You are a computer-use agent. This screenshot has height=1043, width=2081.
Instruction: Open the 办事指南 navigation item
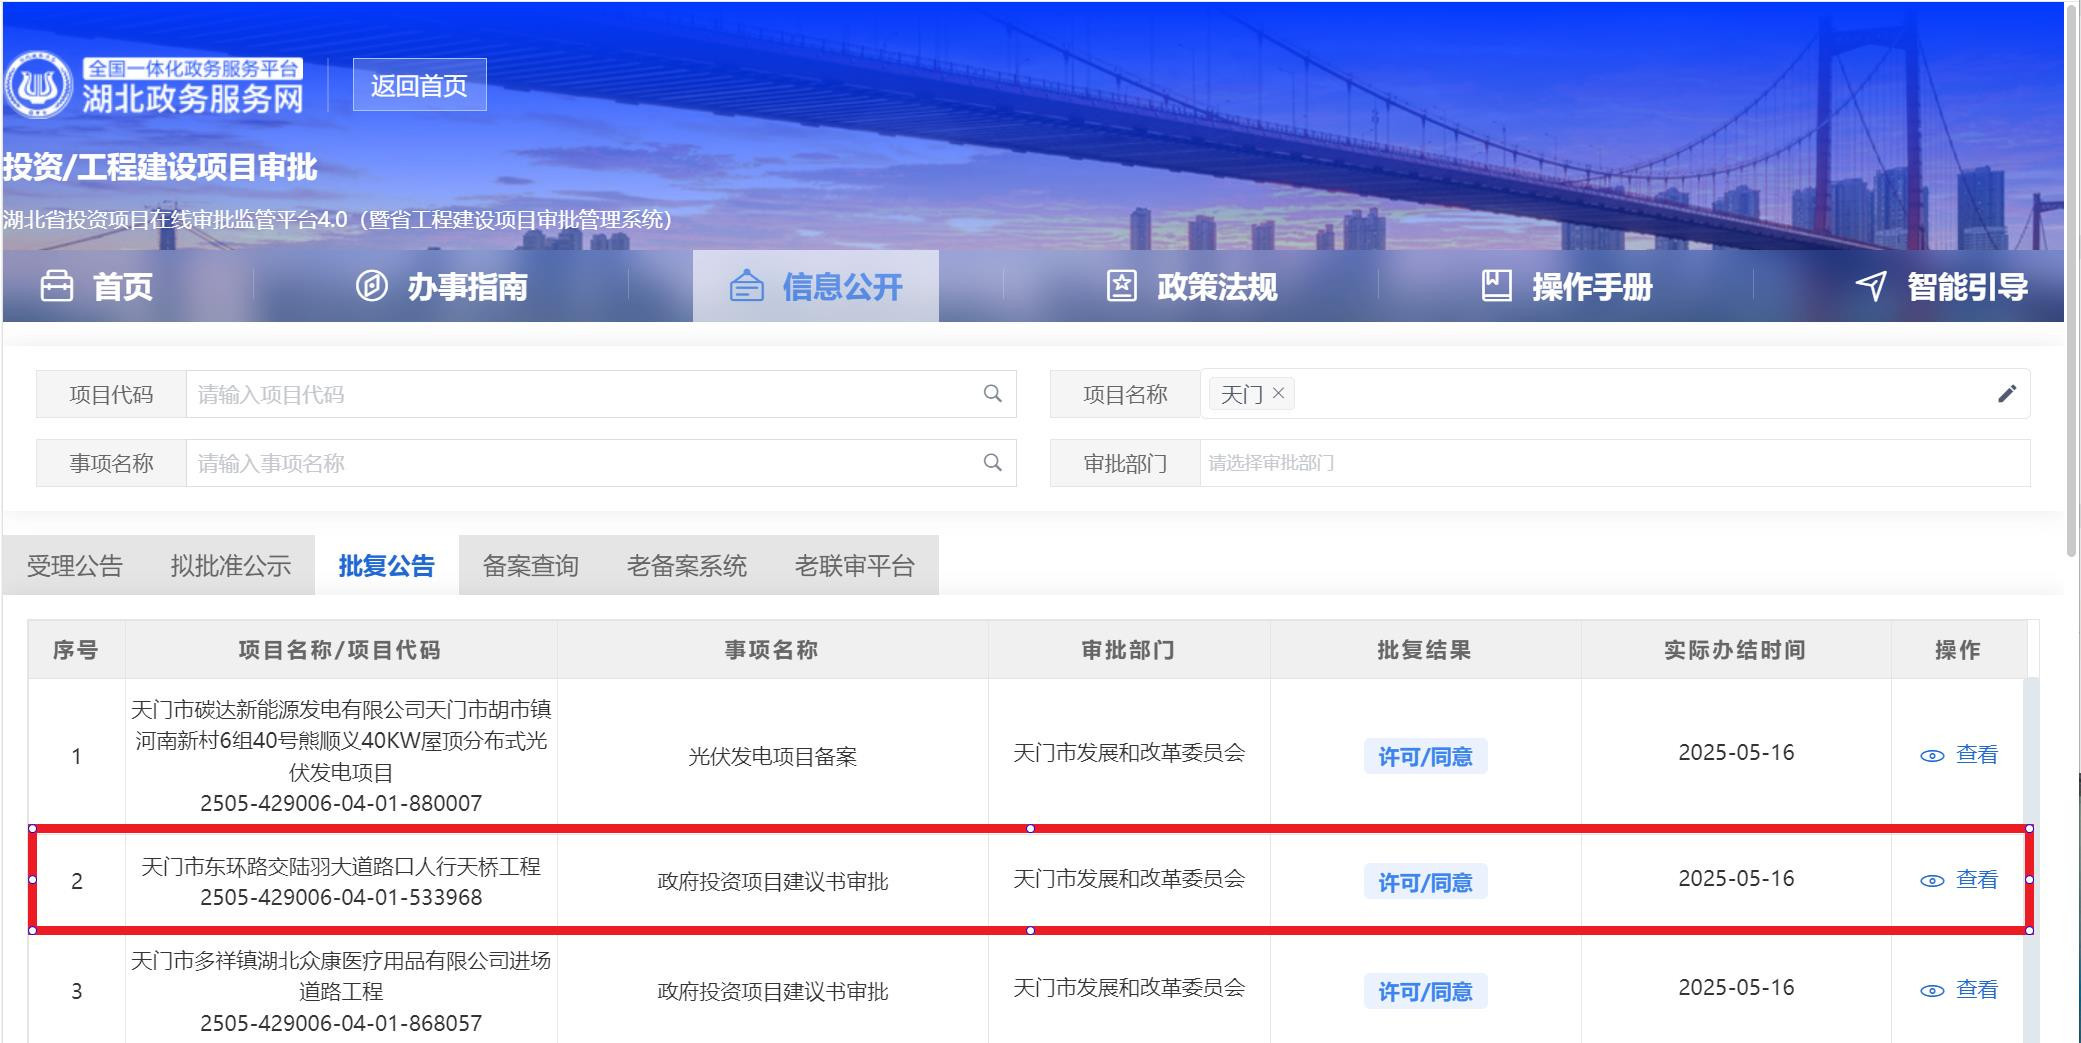(441, 287)
